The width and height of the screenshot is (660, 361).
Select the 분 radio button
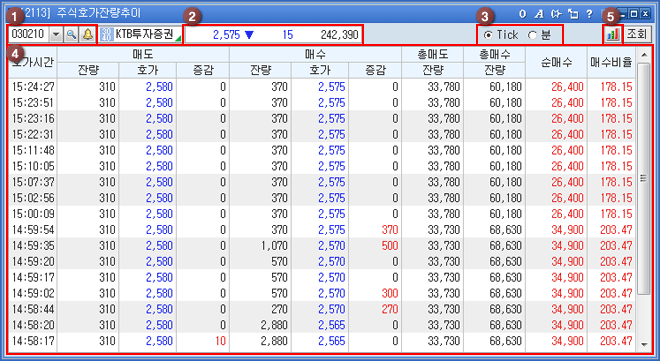point(532,35)
